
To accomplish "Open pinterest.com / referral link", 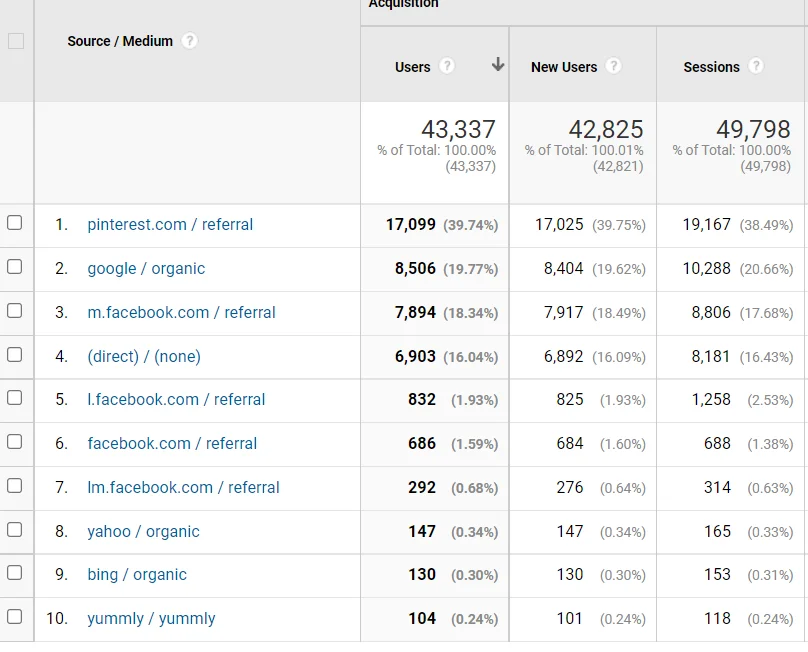I will pos(170,225).
